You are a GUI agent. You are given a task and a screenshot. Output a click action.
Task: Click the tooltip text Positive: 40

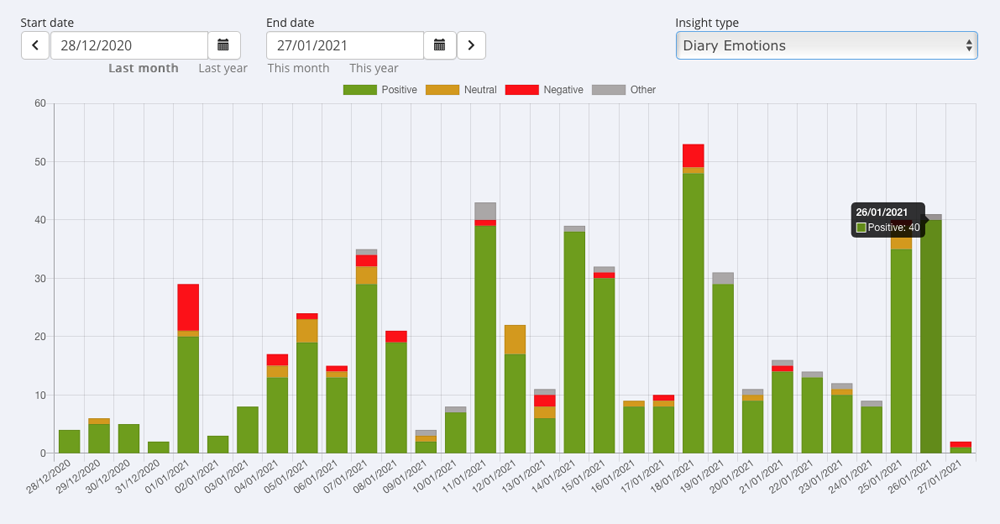point(893,228)
